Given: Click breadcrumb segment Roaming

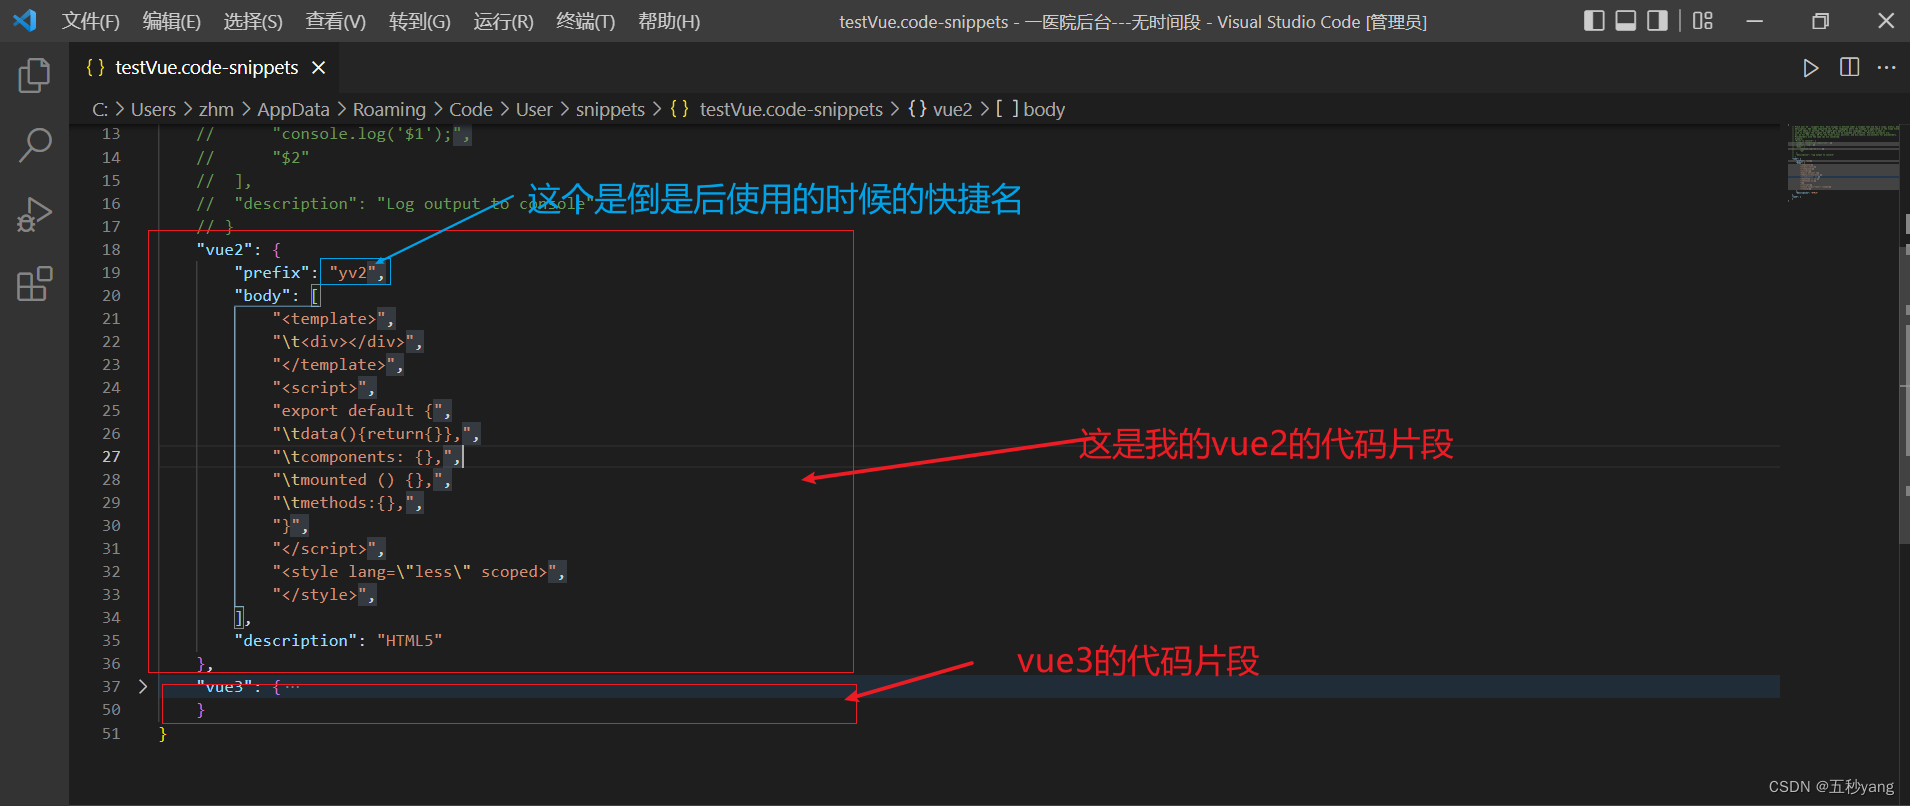Looking at the screenshot, I should pyautogui.click(x=389, y=109).
